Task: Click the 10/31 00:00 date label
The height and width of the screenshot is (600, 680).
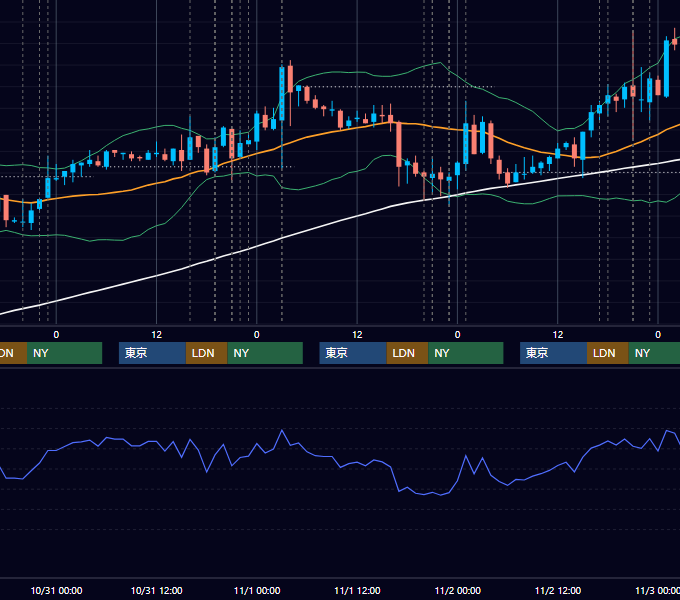Action: [x=56, y=590]
